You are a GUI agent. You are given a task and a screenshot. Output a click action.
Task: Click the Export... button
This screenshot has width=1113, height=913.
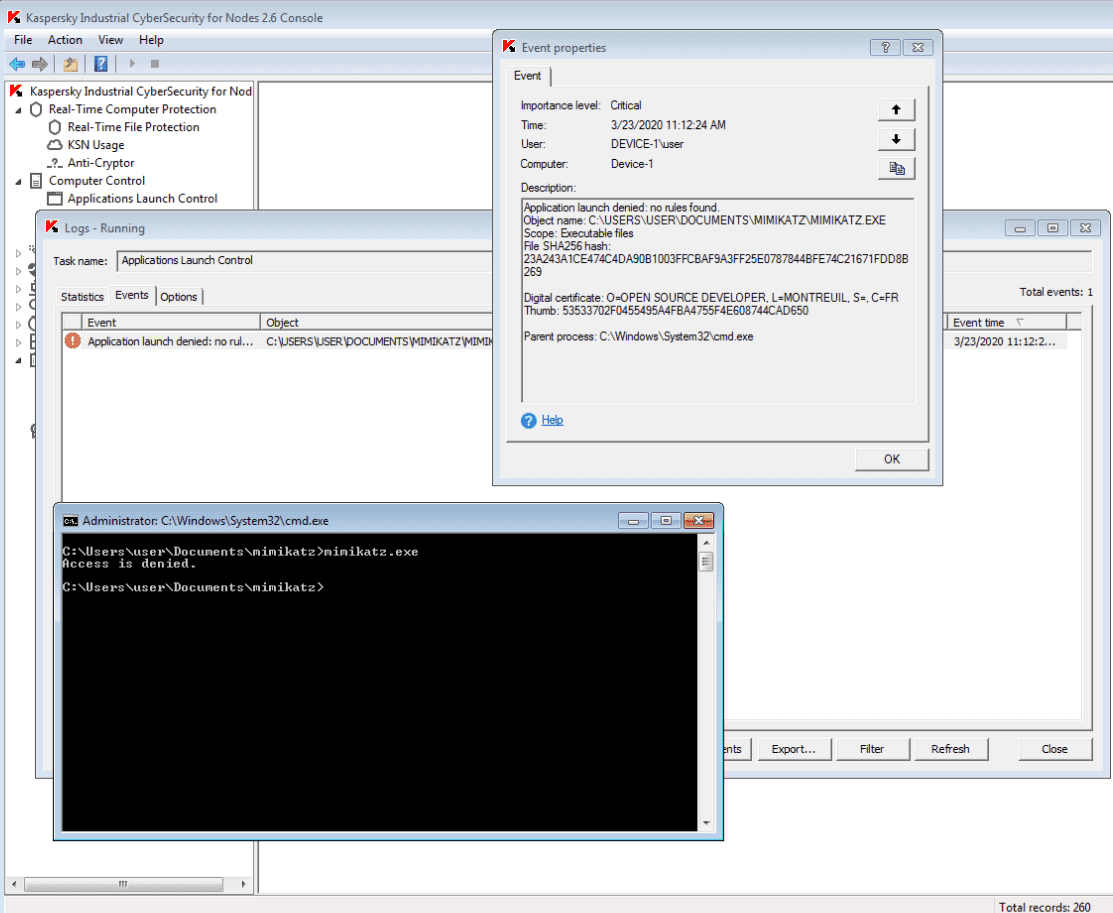pos(793,749)
